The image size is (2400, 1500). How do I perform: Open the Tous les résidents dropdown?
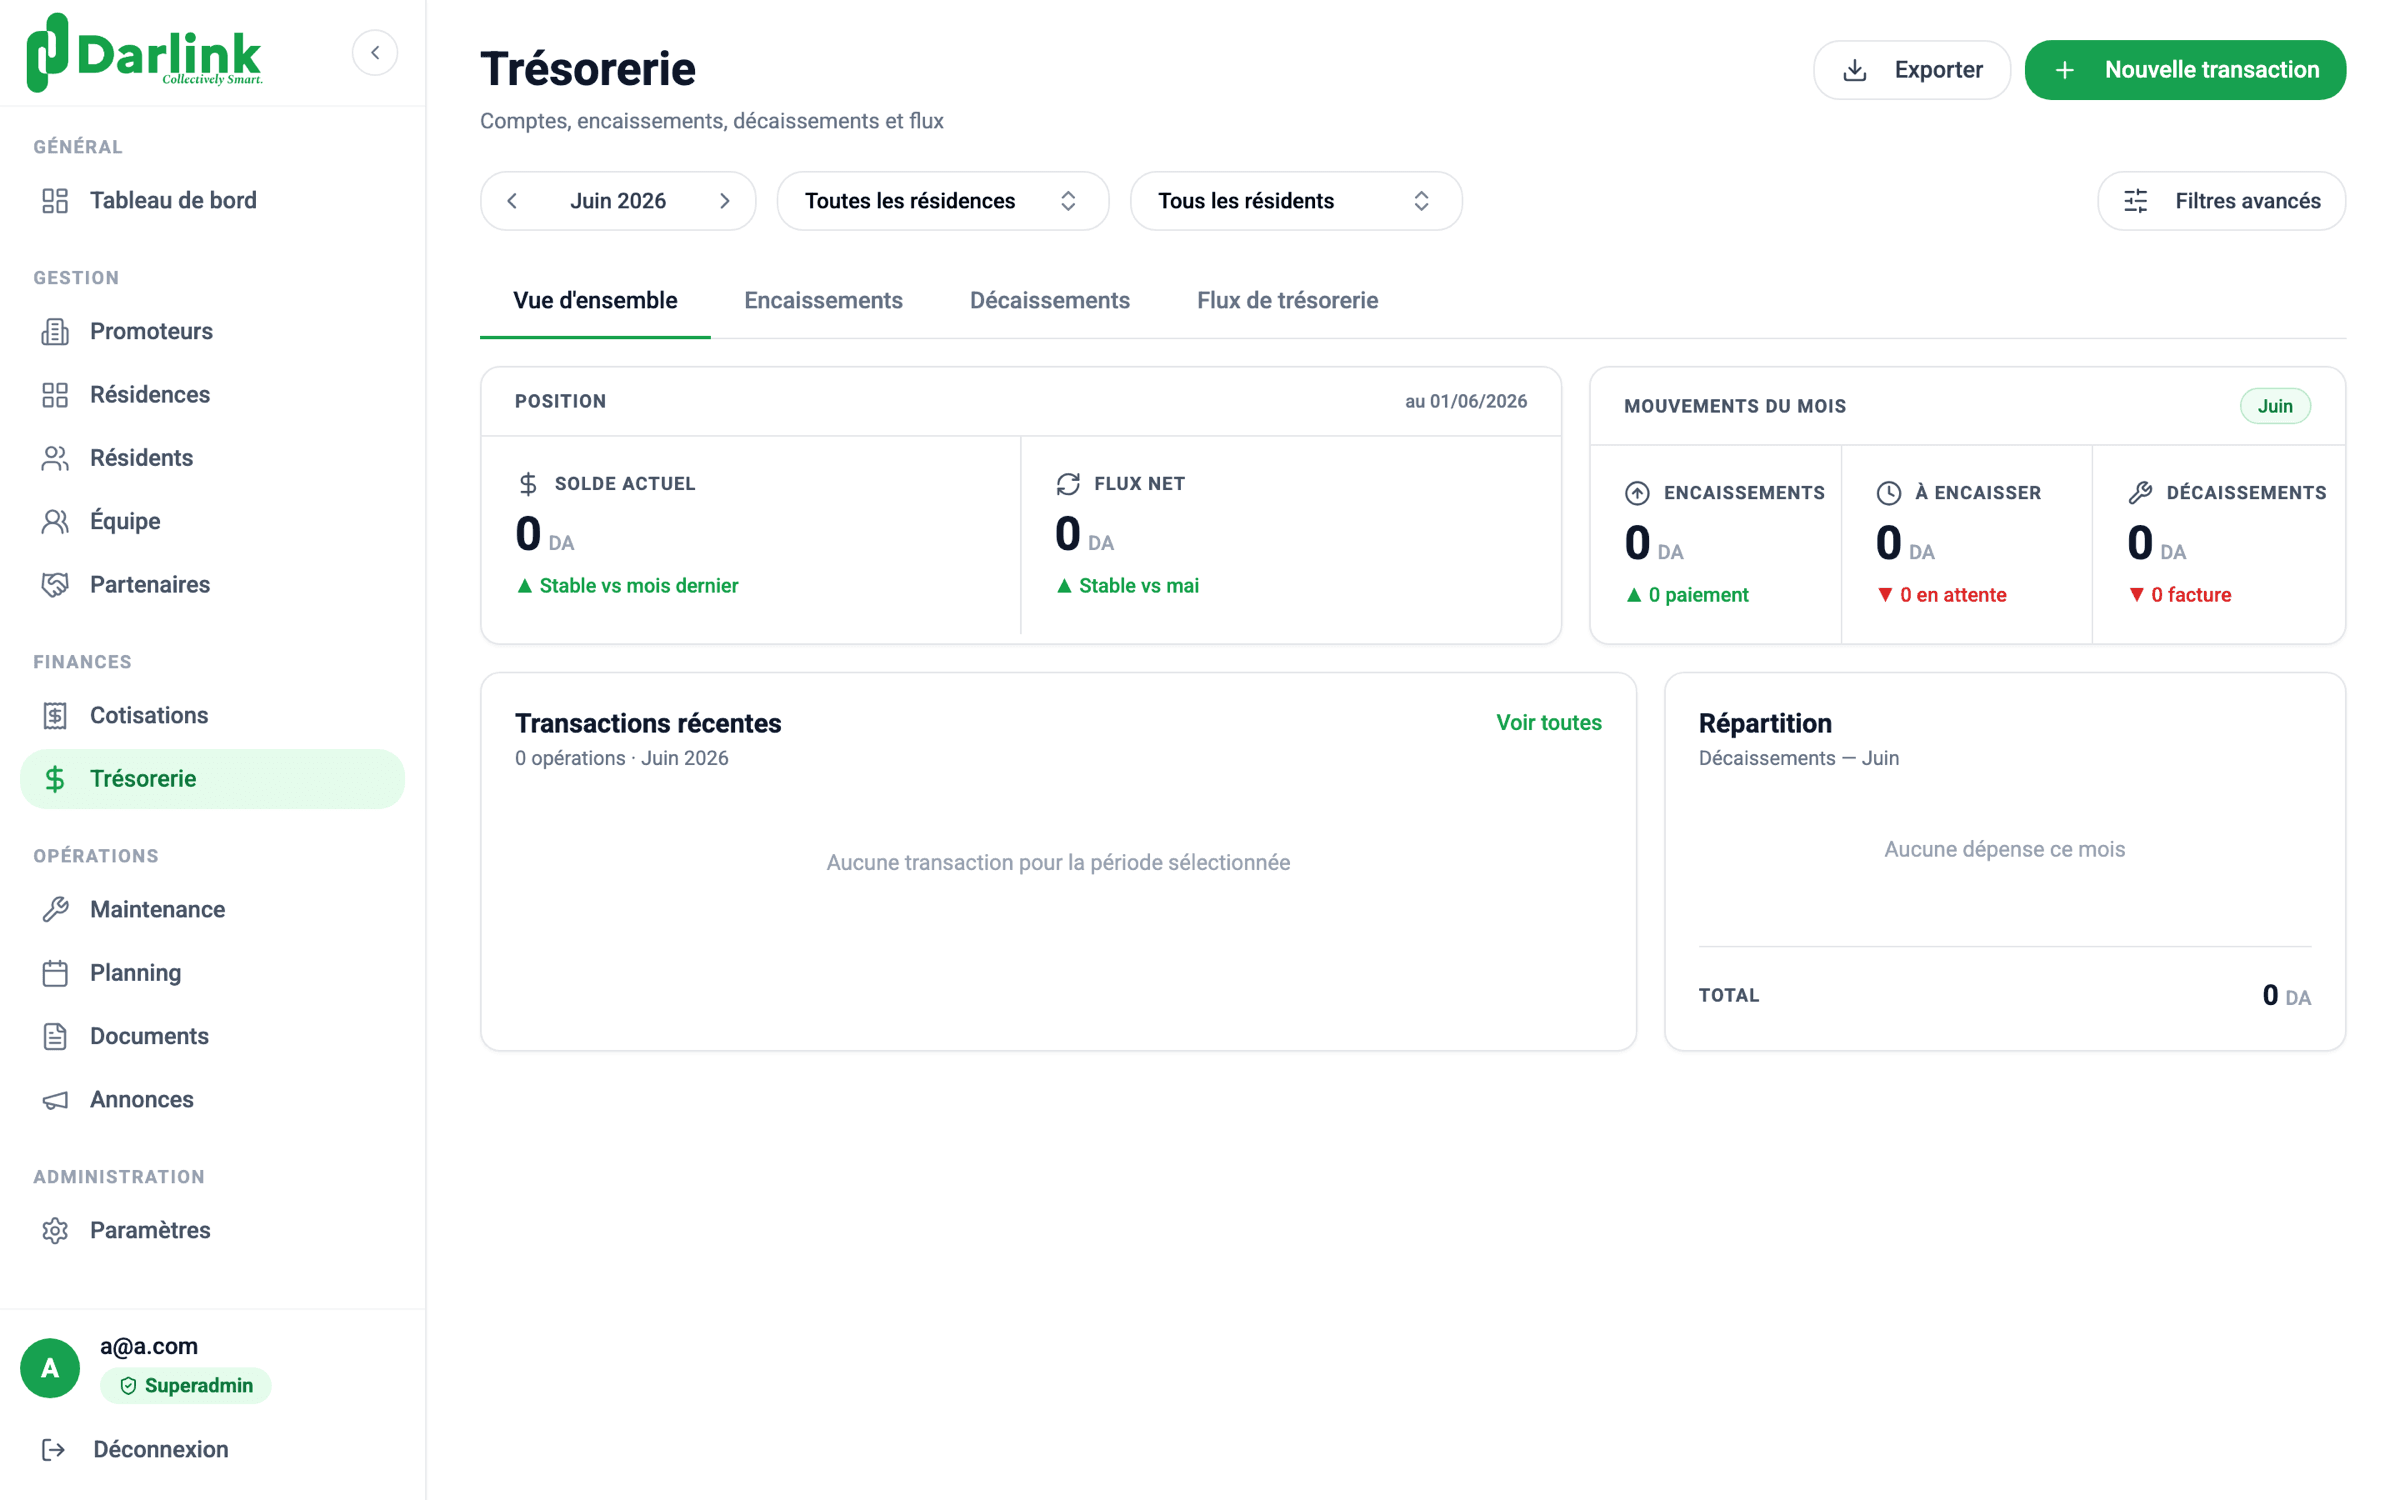pos(1296,201)
